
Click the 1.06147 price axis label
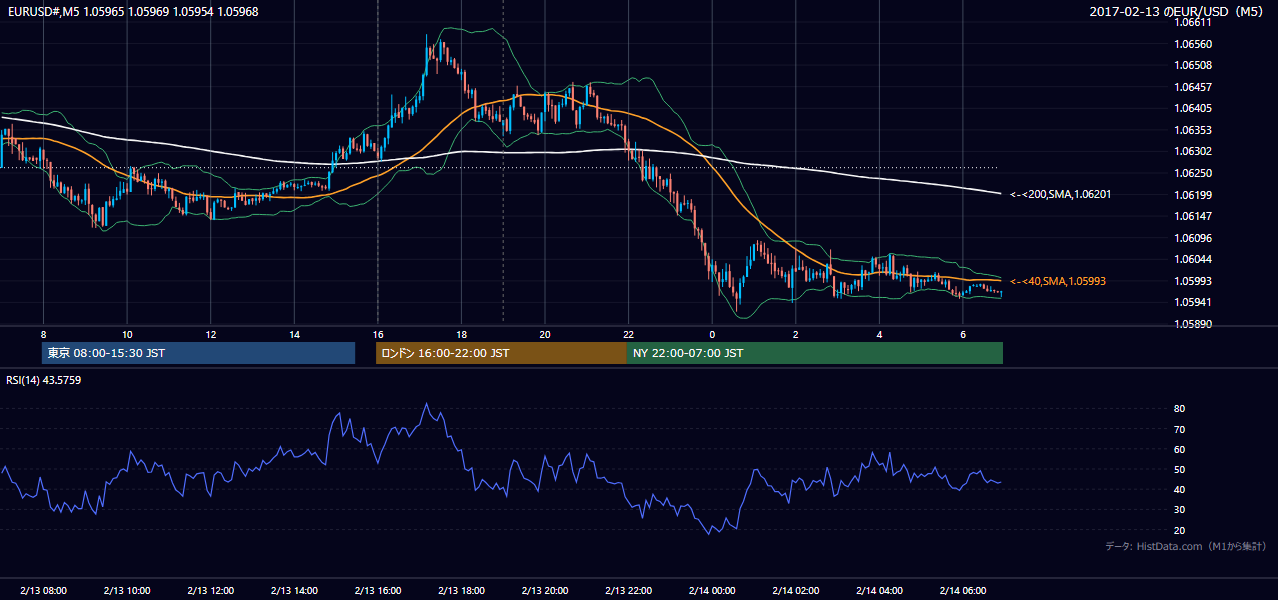click(1194, 216)
